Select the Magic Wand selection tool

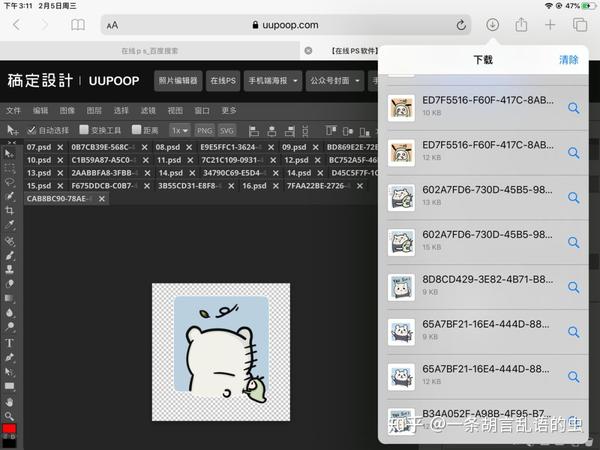(10, 196)
